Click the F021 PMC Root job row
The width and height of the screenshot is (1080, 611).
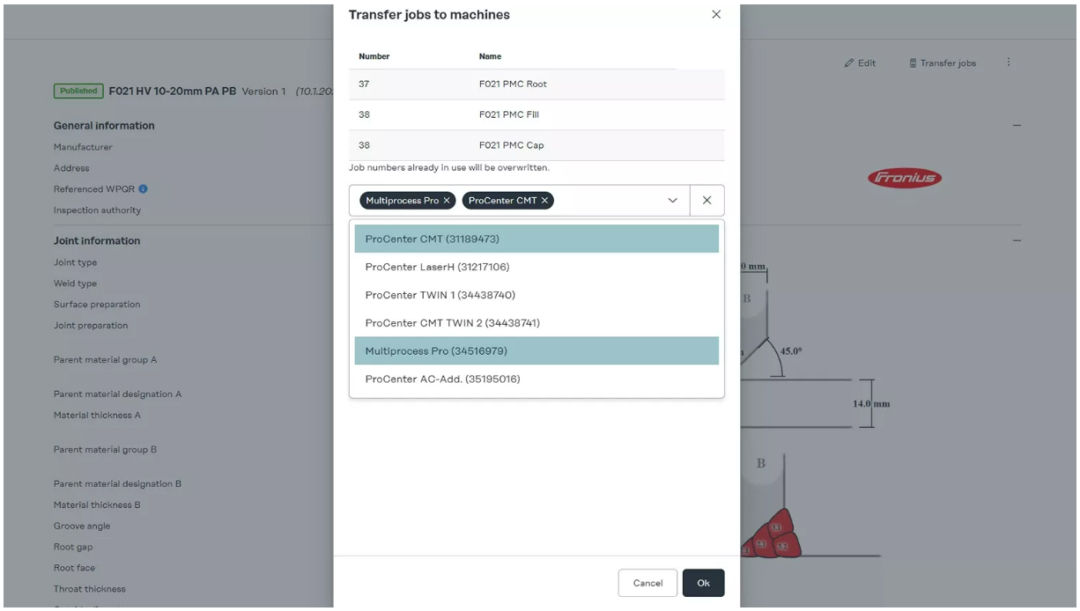536,84
